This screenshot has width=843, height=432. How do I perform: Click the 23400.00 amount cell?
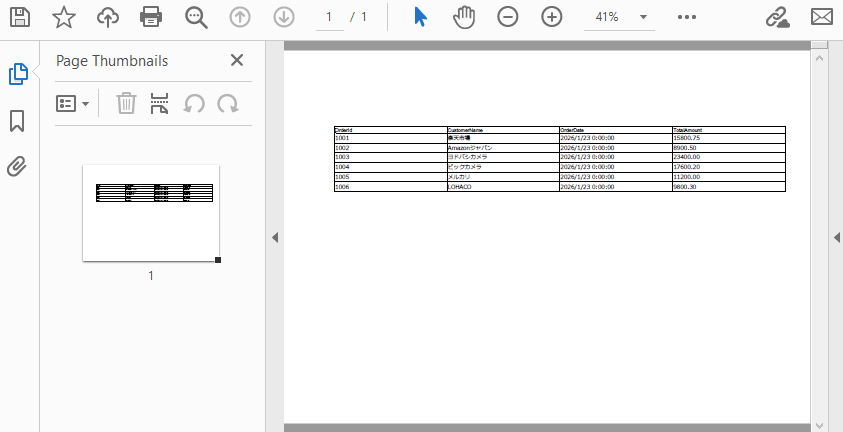pyautogui.click(x=729, y=157)
